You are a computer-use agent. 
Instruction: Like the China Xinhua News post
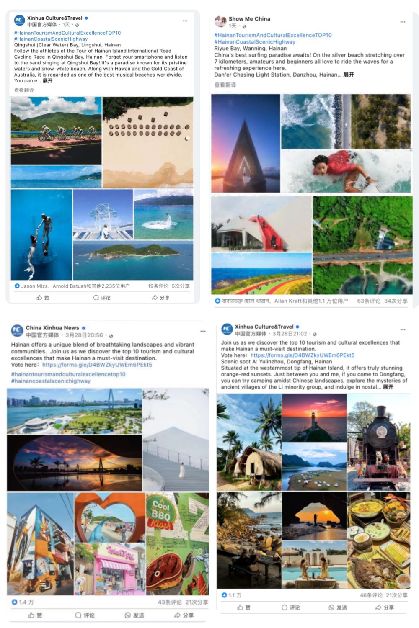click(34, 615)
